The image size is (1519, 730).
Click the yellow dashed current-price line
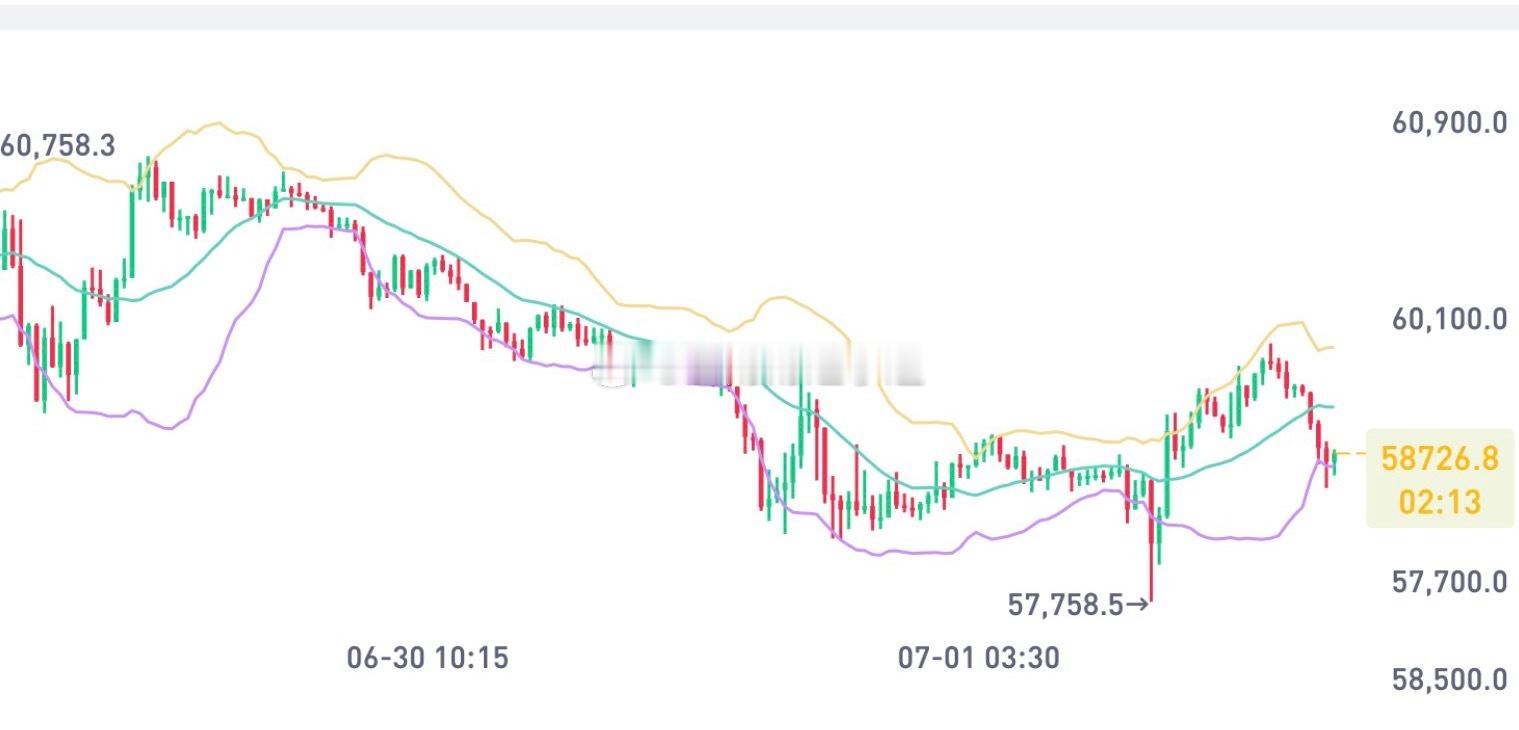coord(1351,455)
